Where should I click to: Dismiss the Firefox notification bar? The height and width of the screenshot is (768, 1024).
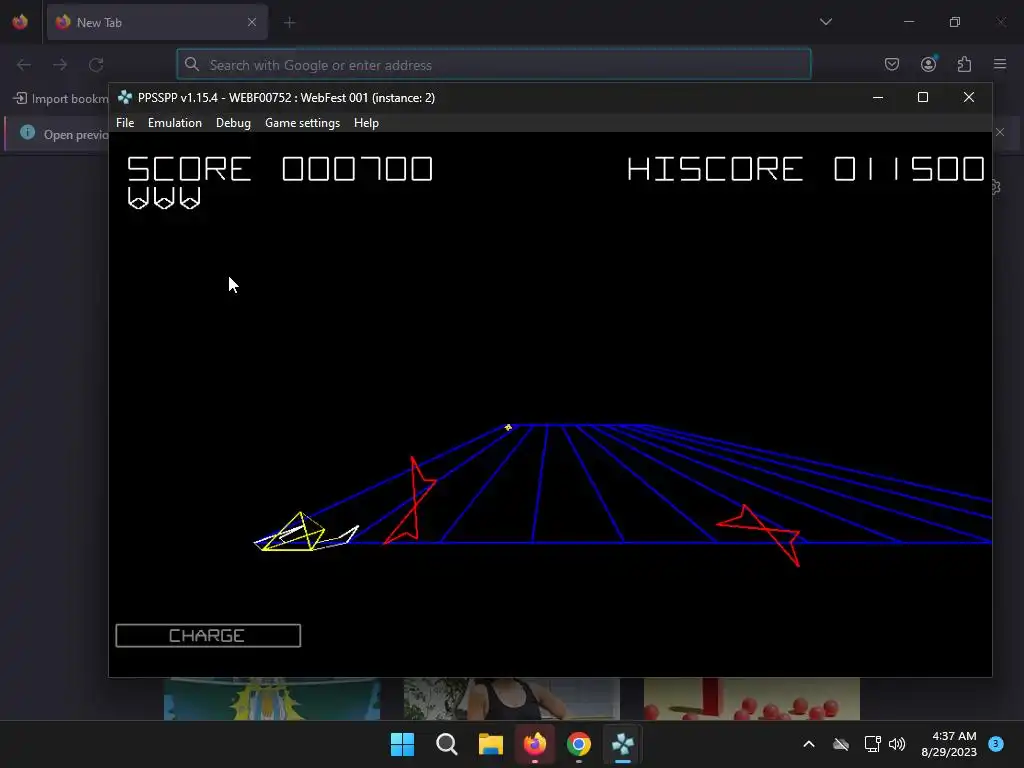[x=1000, y=133]
